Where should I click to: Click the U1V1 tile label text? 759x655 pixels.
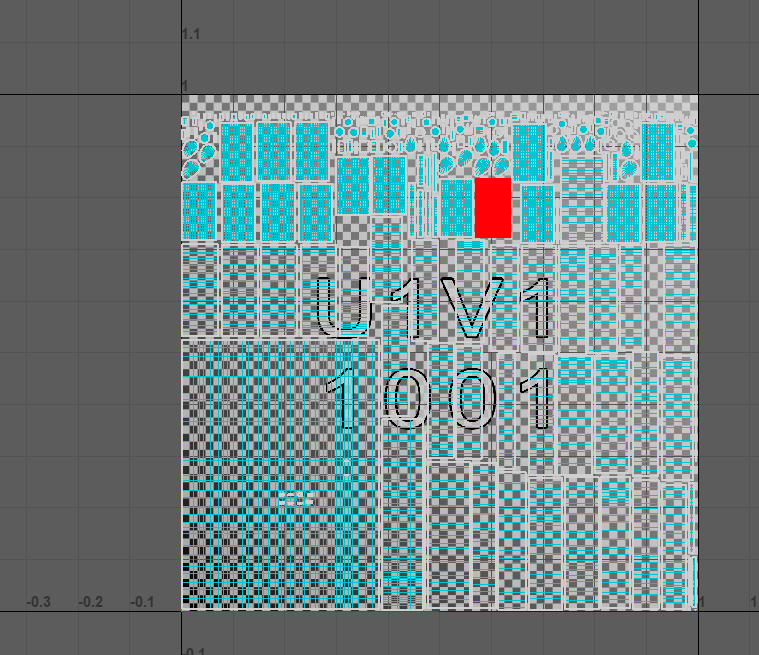434,307
